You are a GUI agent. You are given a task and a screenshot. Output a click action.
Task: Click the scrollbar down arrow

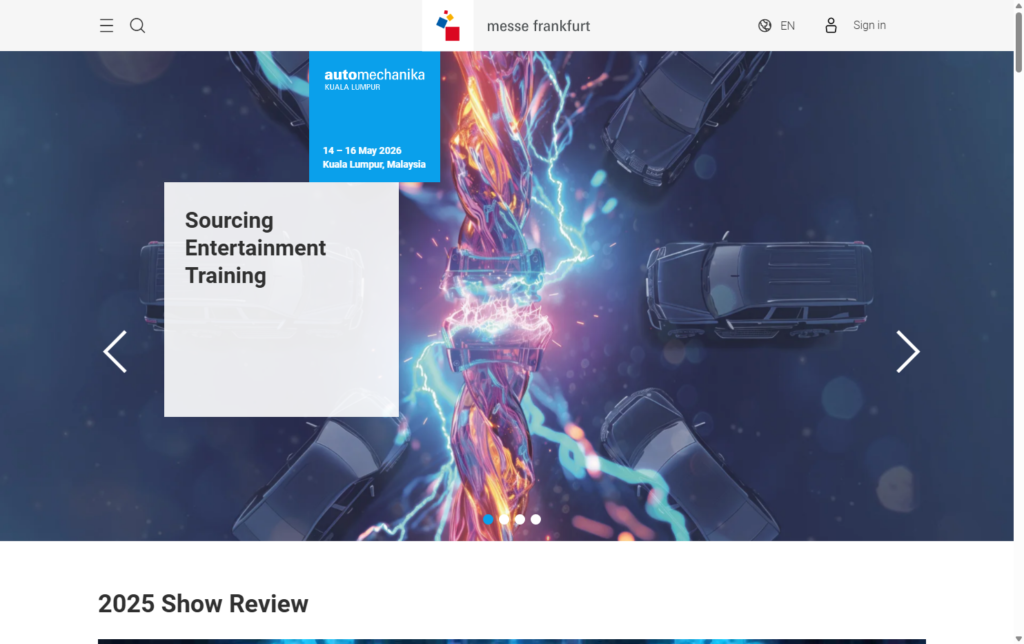[x=1018, y=637]
